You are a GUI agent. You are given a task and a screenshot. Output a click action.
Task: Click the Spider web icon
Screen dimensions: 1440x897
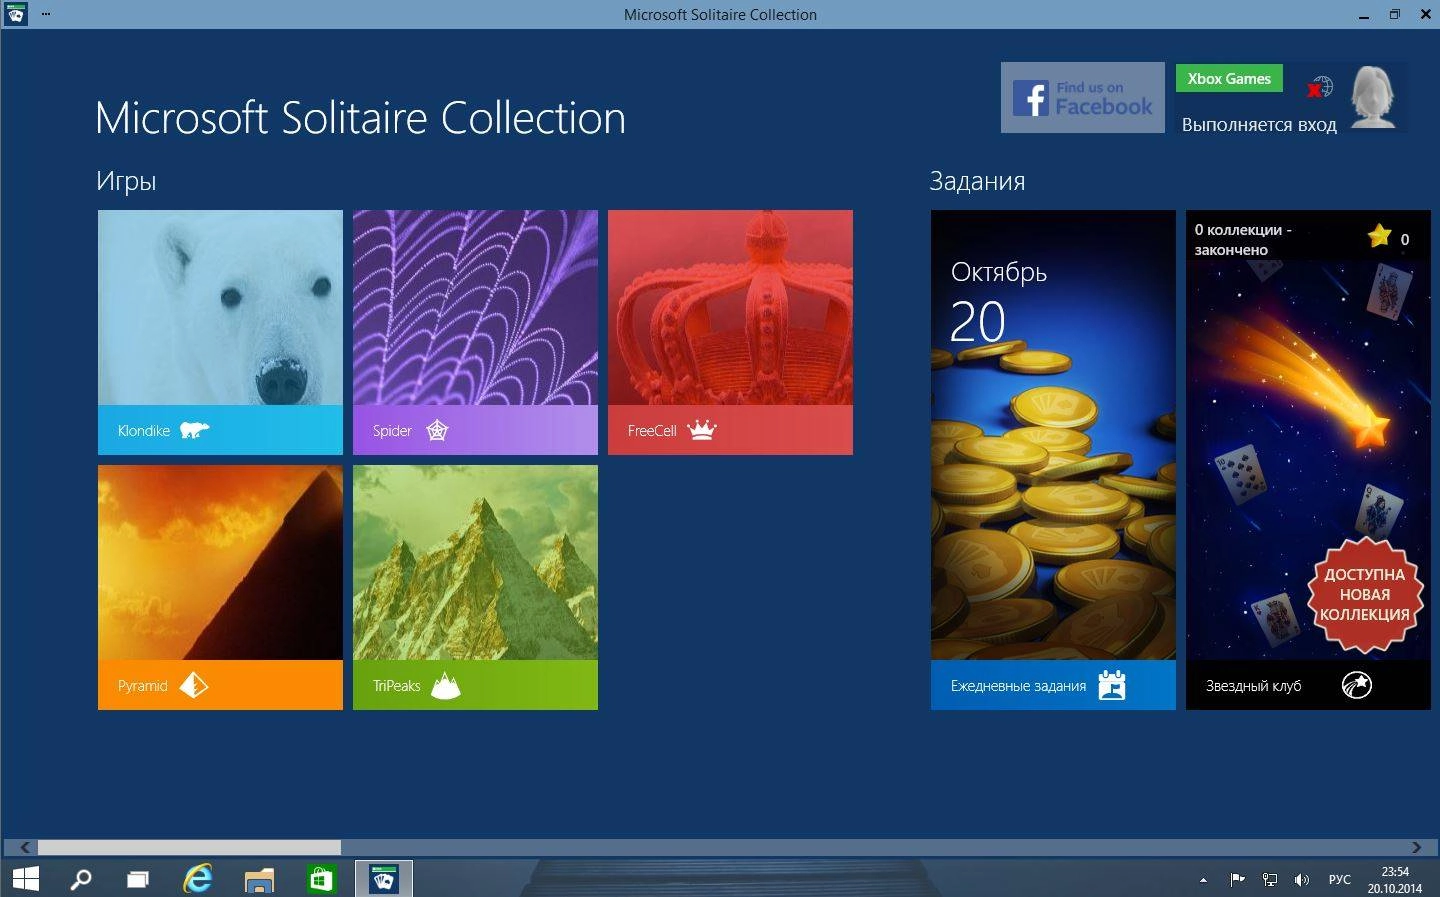437,430
